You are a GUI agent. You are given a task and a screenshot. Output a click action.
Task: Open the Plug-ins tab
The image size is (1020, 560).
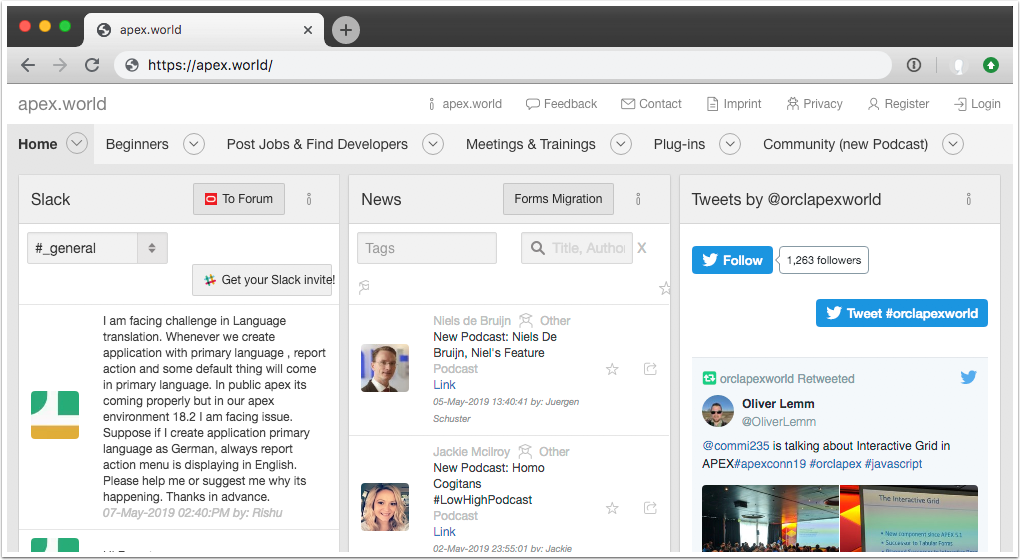[x=679, y=144]
